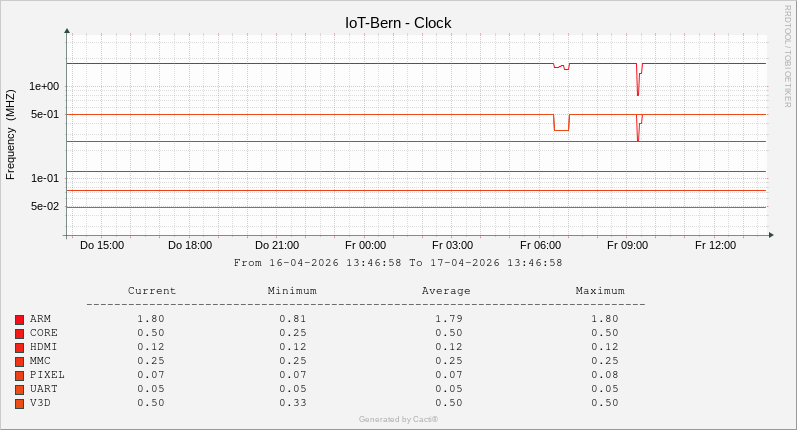Click the Average column header
This screenshot has height=430, width=797.
(446, 291)
